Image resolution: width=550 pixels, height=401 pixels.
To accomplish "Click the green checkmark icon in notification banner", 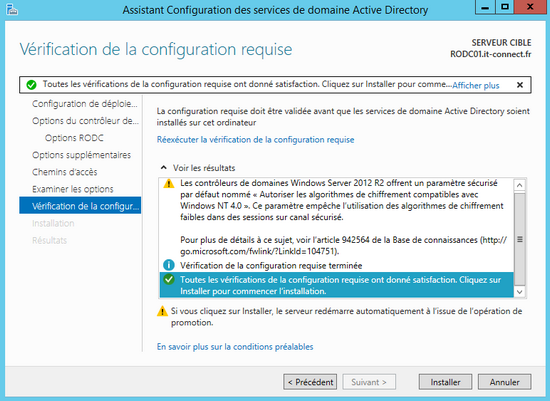I will click(31, 85).
